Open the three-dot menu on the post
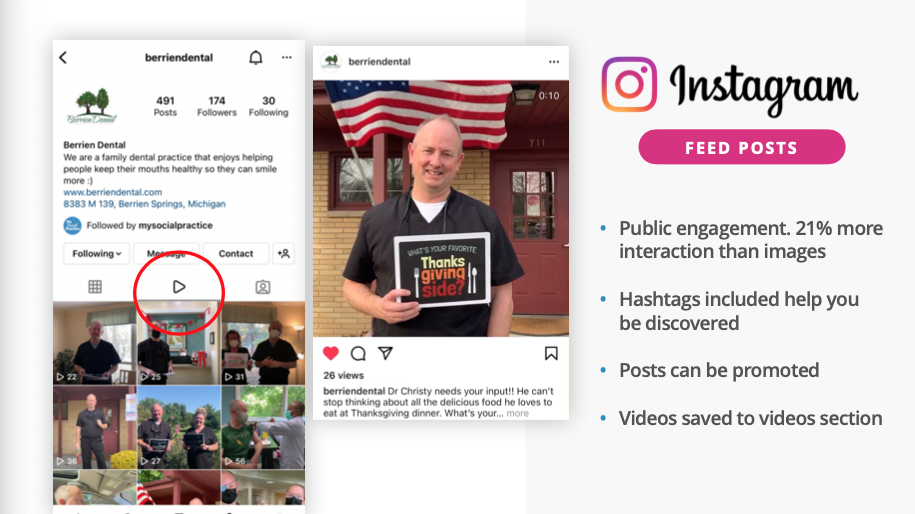The height and width of the screenshot is (514, 915). pos(554,61)
